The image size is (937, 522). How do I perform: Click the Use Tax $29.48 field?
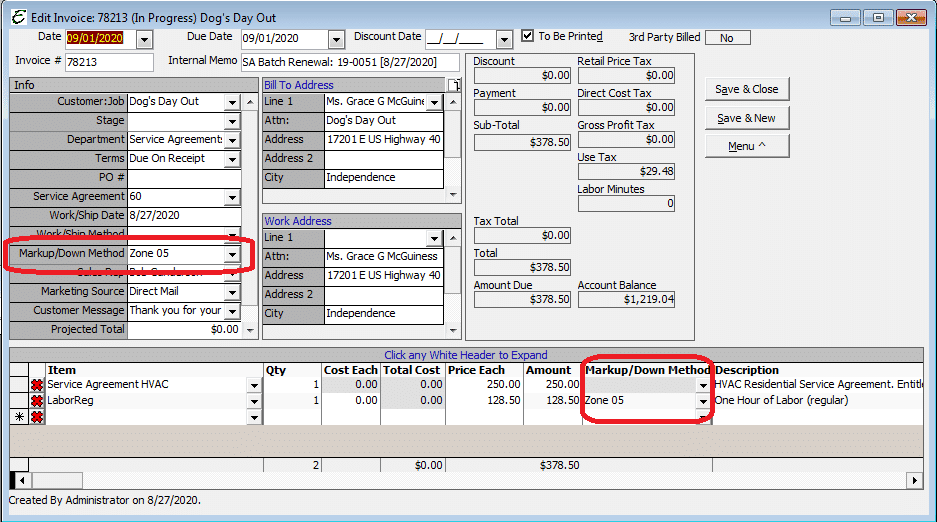click(x=626, y=171)
